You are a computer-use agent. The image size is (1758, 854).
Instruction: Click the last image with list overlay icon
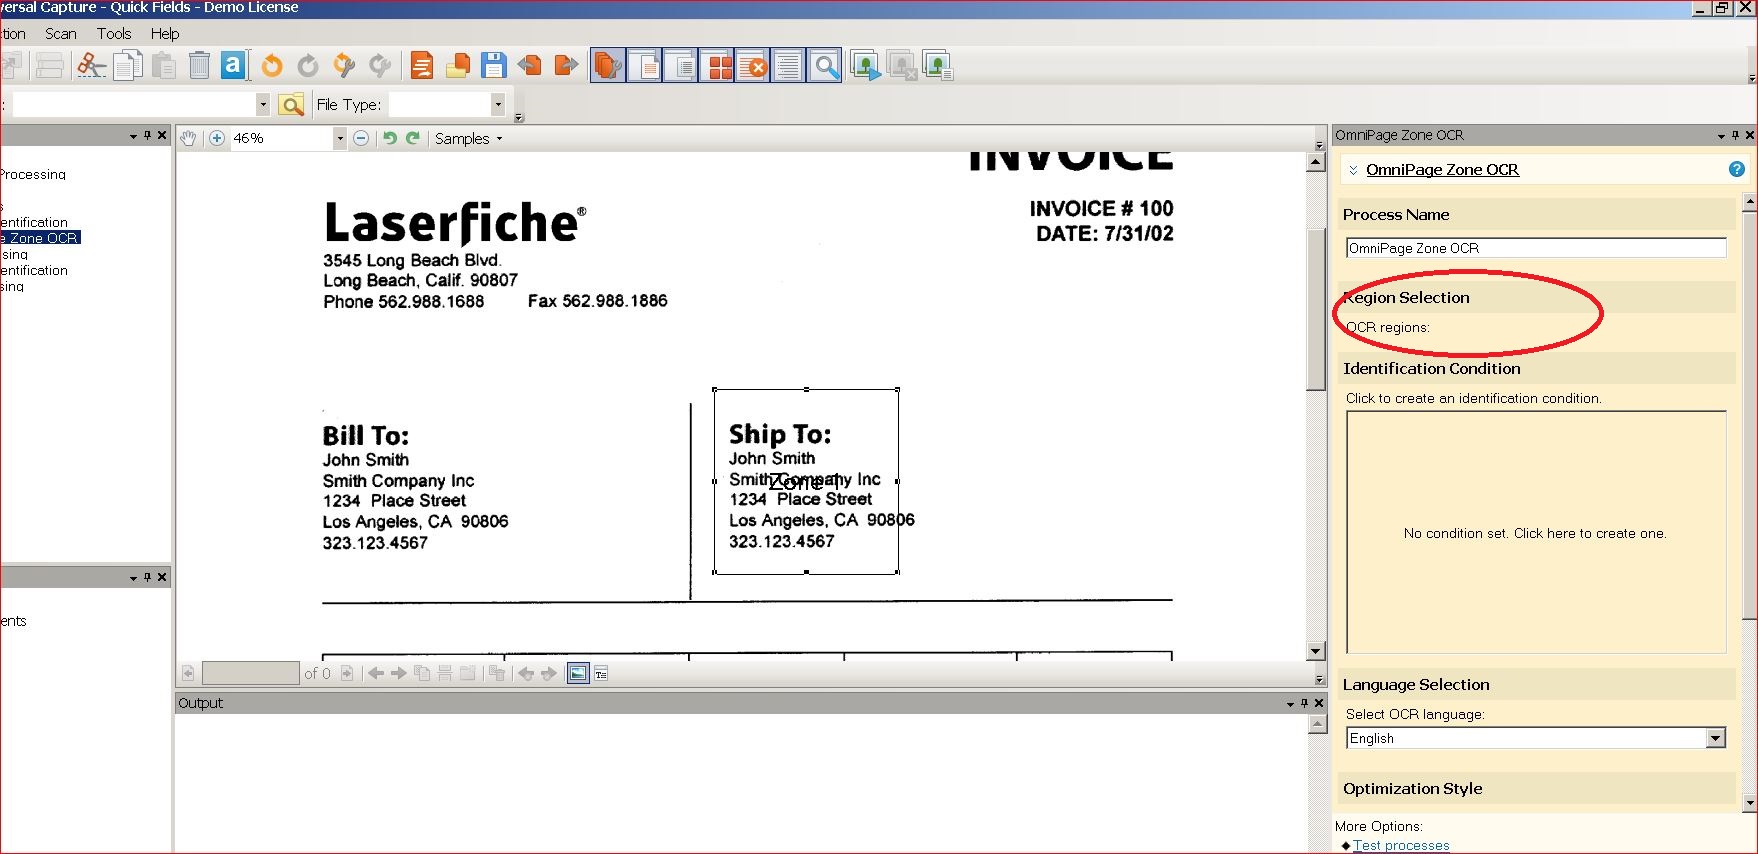pos(937,66)
